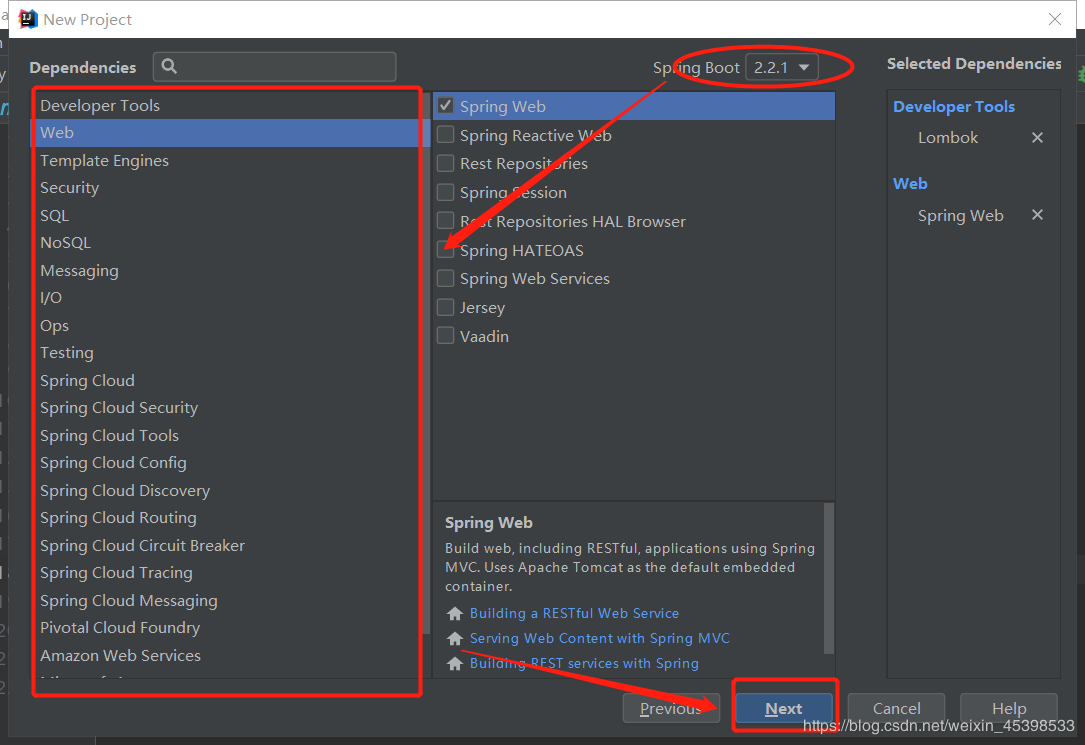The height and width of the screenshot is (745, 1085).
Task: Open Pivotal Cloud Foundry category
Action: pyautogui.click(x=227, y=627)
